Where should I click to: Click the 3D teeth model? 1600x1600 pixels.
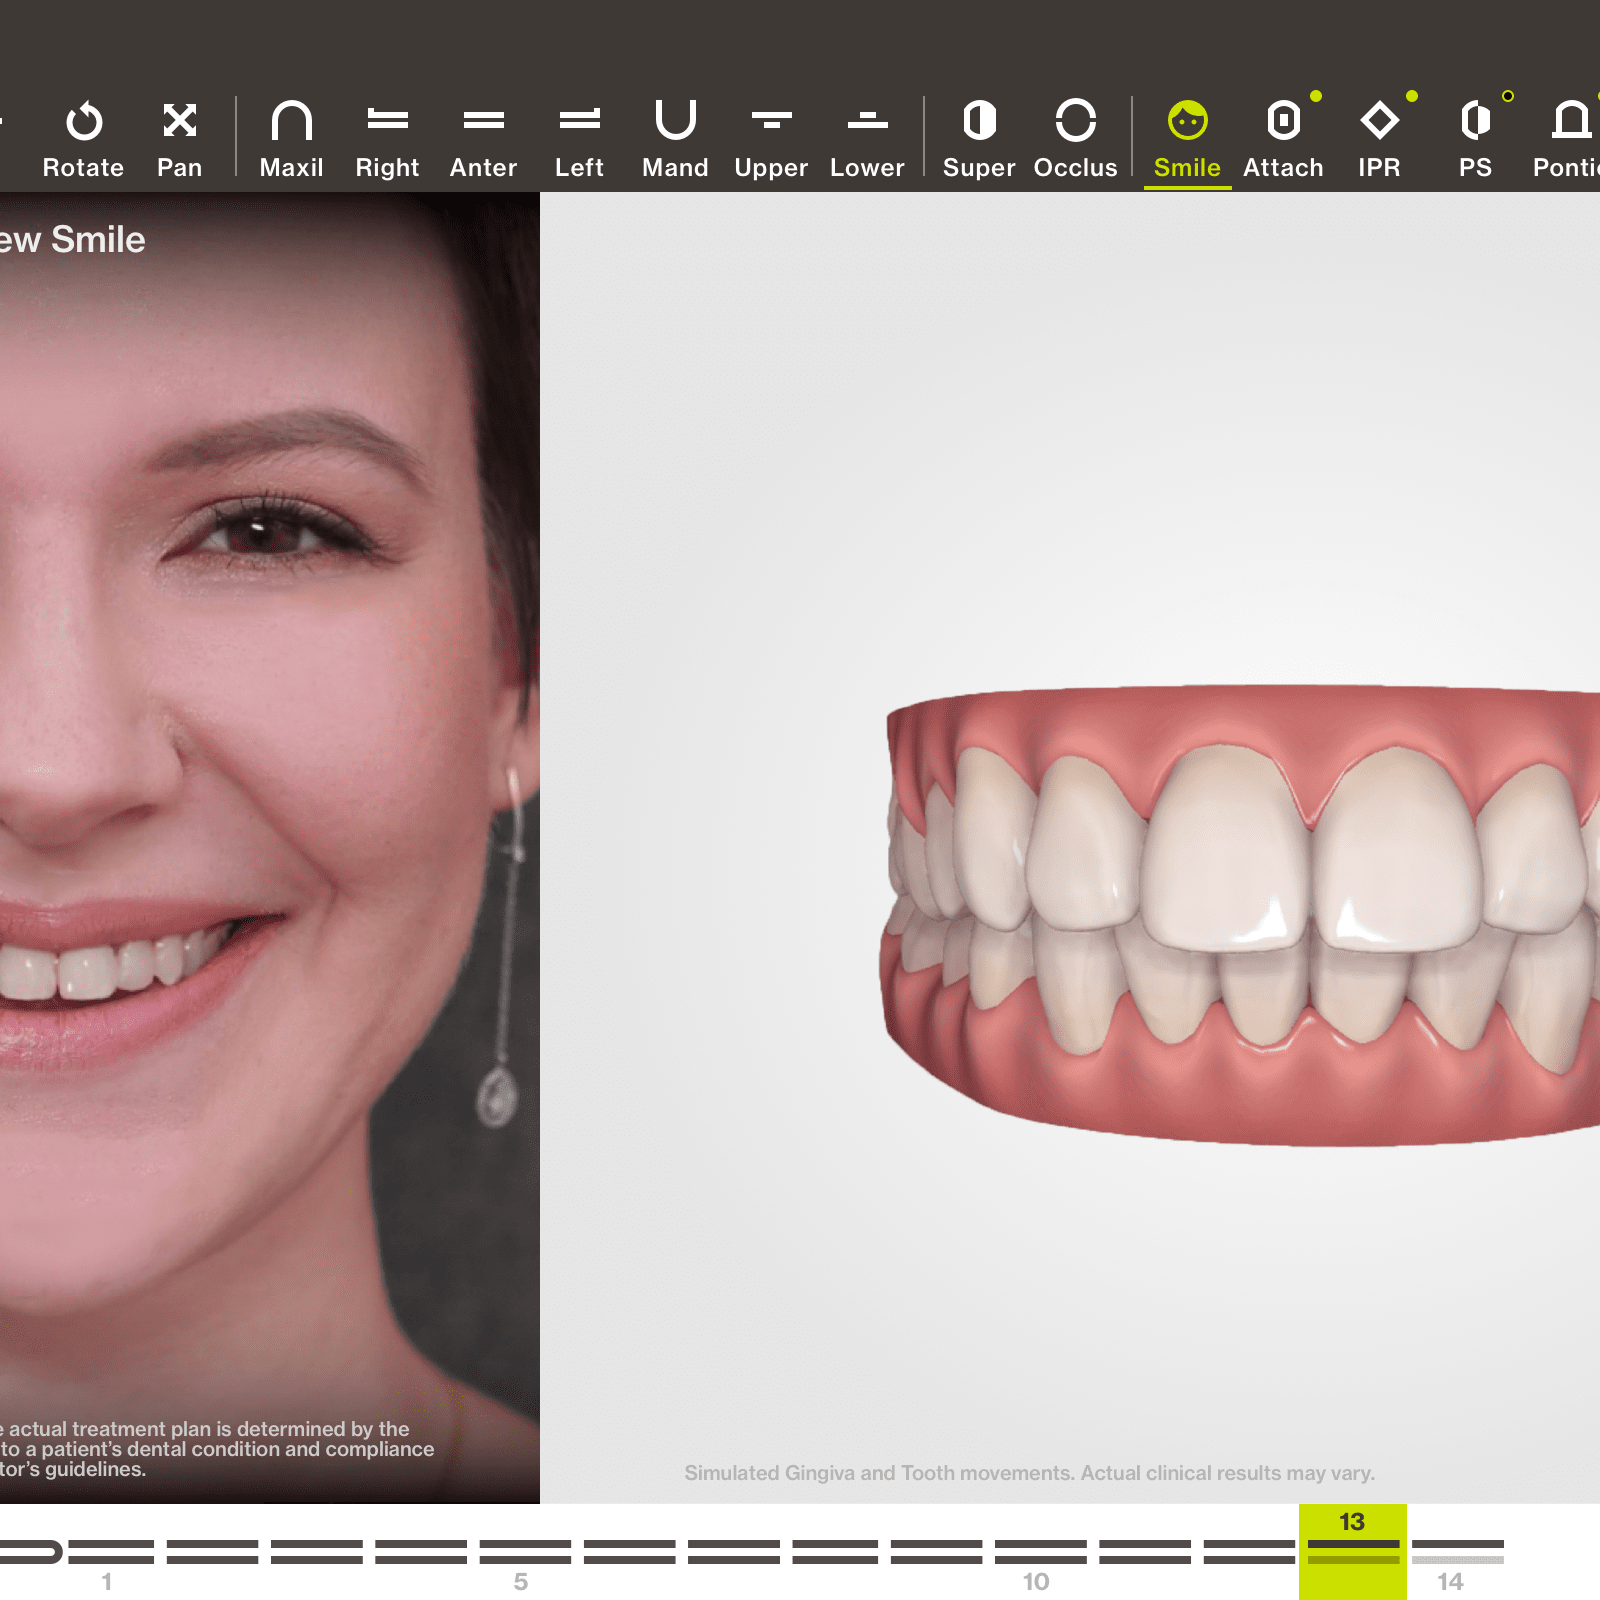pos(1240,915)
